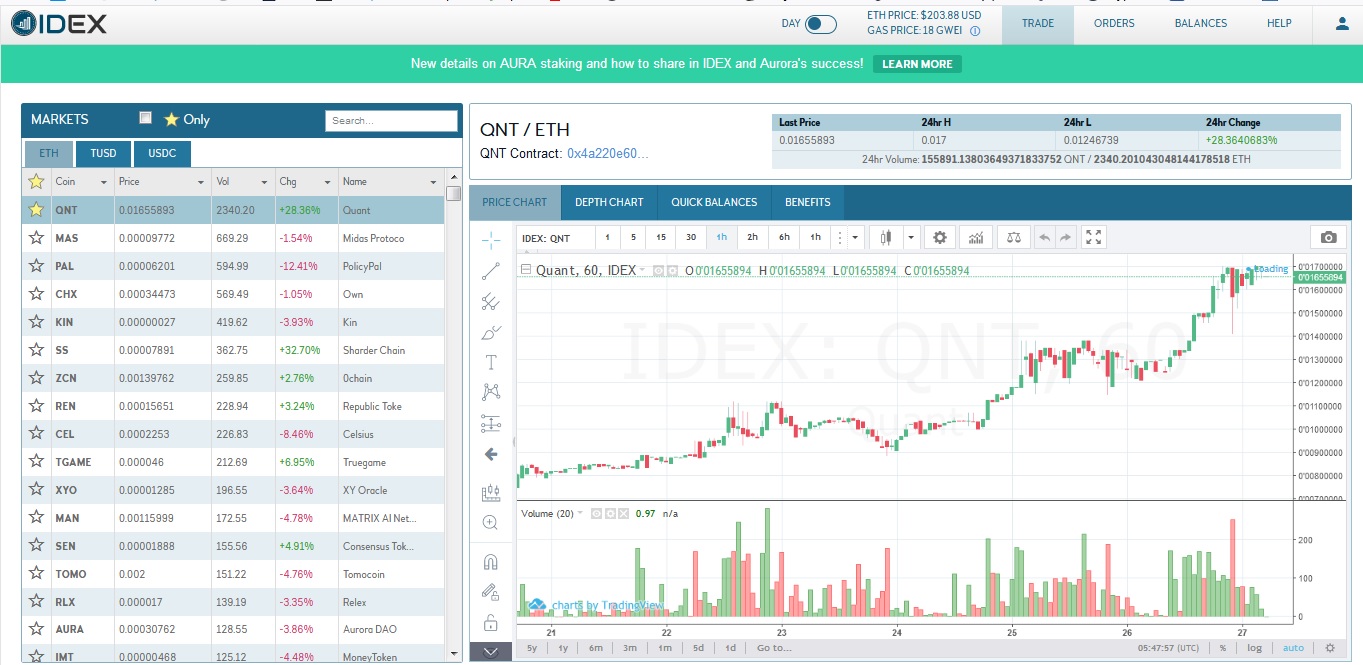The height and width of the screenshot is (665, 1363).
Task: Switch to the DEPTH CHART tab
Action: click(x=609, y=202)
